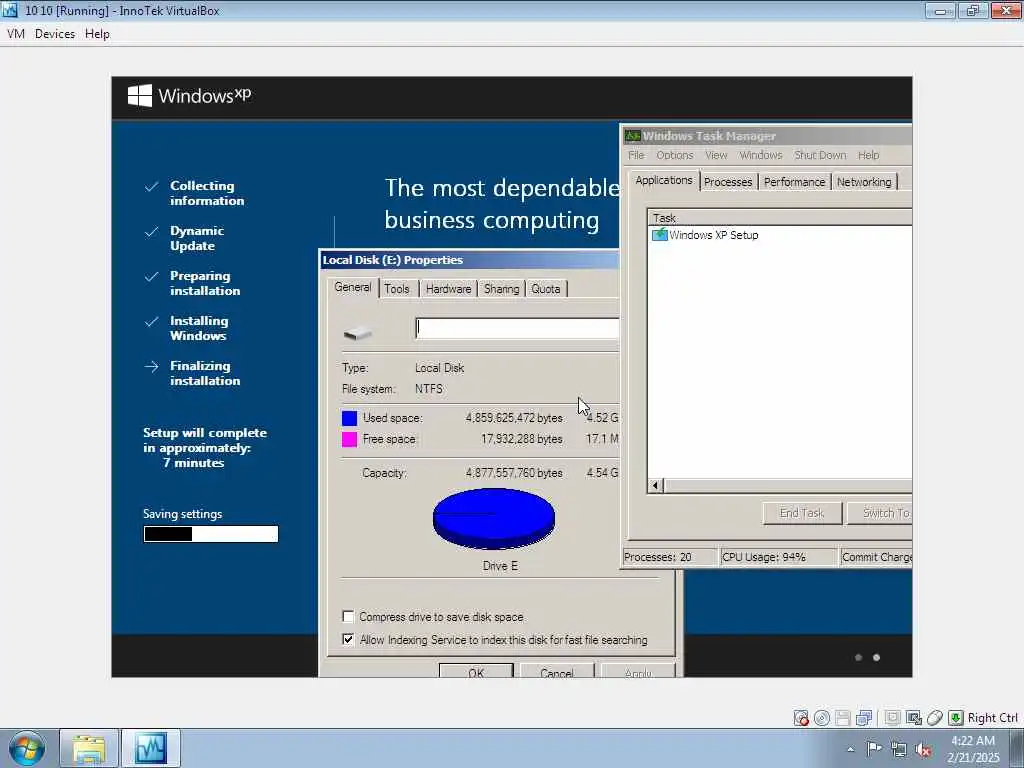Click the VirtualBox floppy disk status icon

point(842,718)
